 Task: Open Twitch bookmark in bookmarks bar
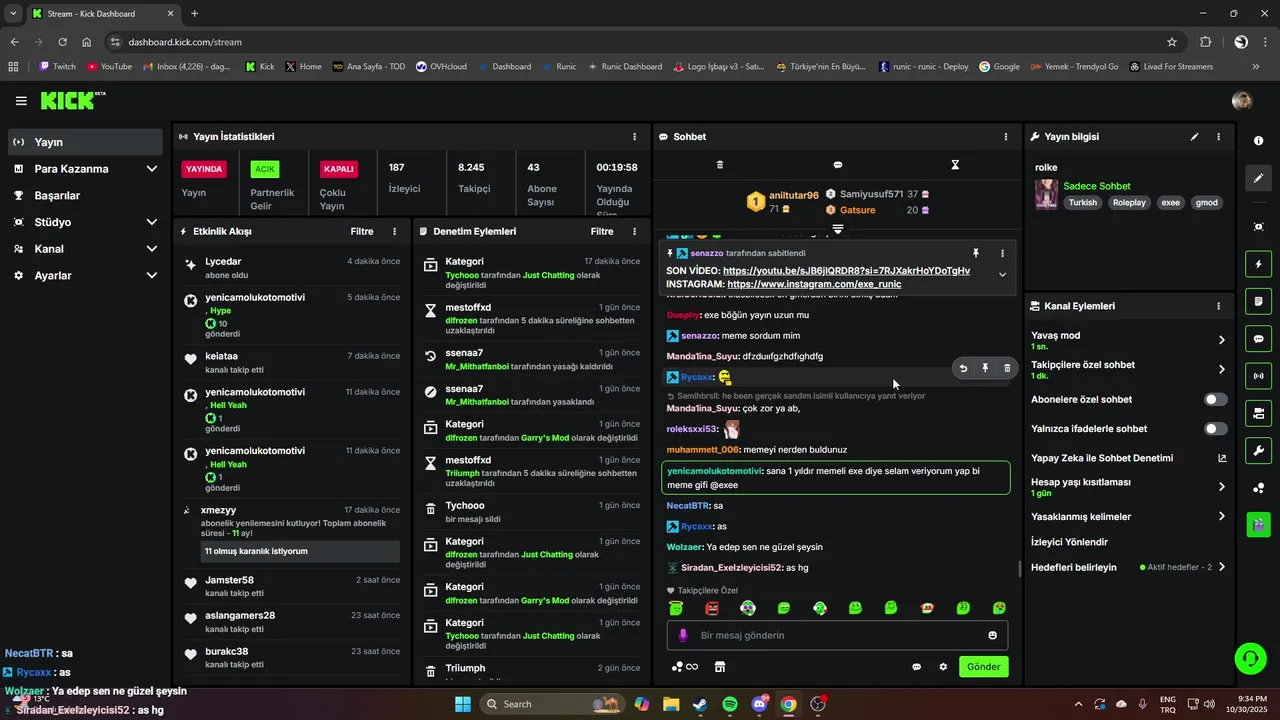click(57, 67)
